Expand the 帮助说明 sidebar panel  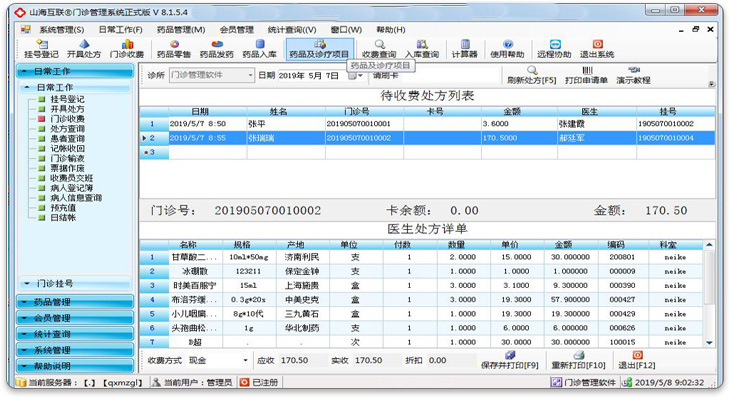[x=75, y=366]
